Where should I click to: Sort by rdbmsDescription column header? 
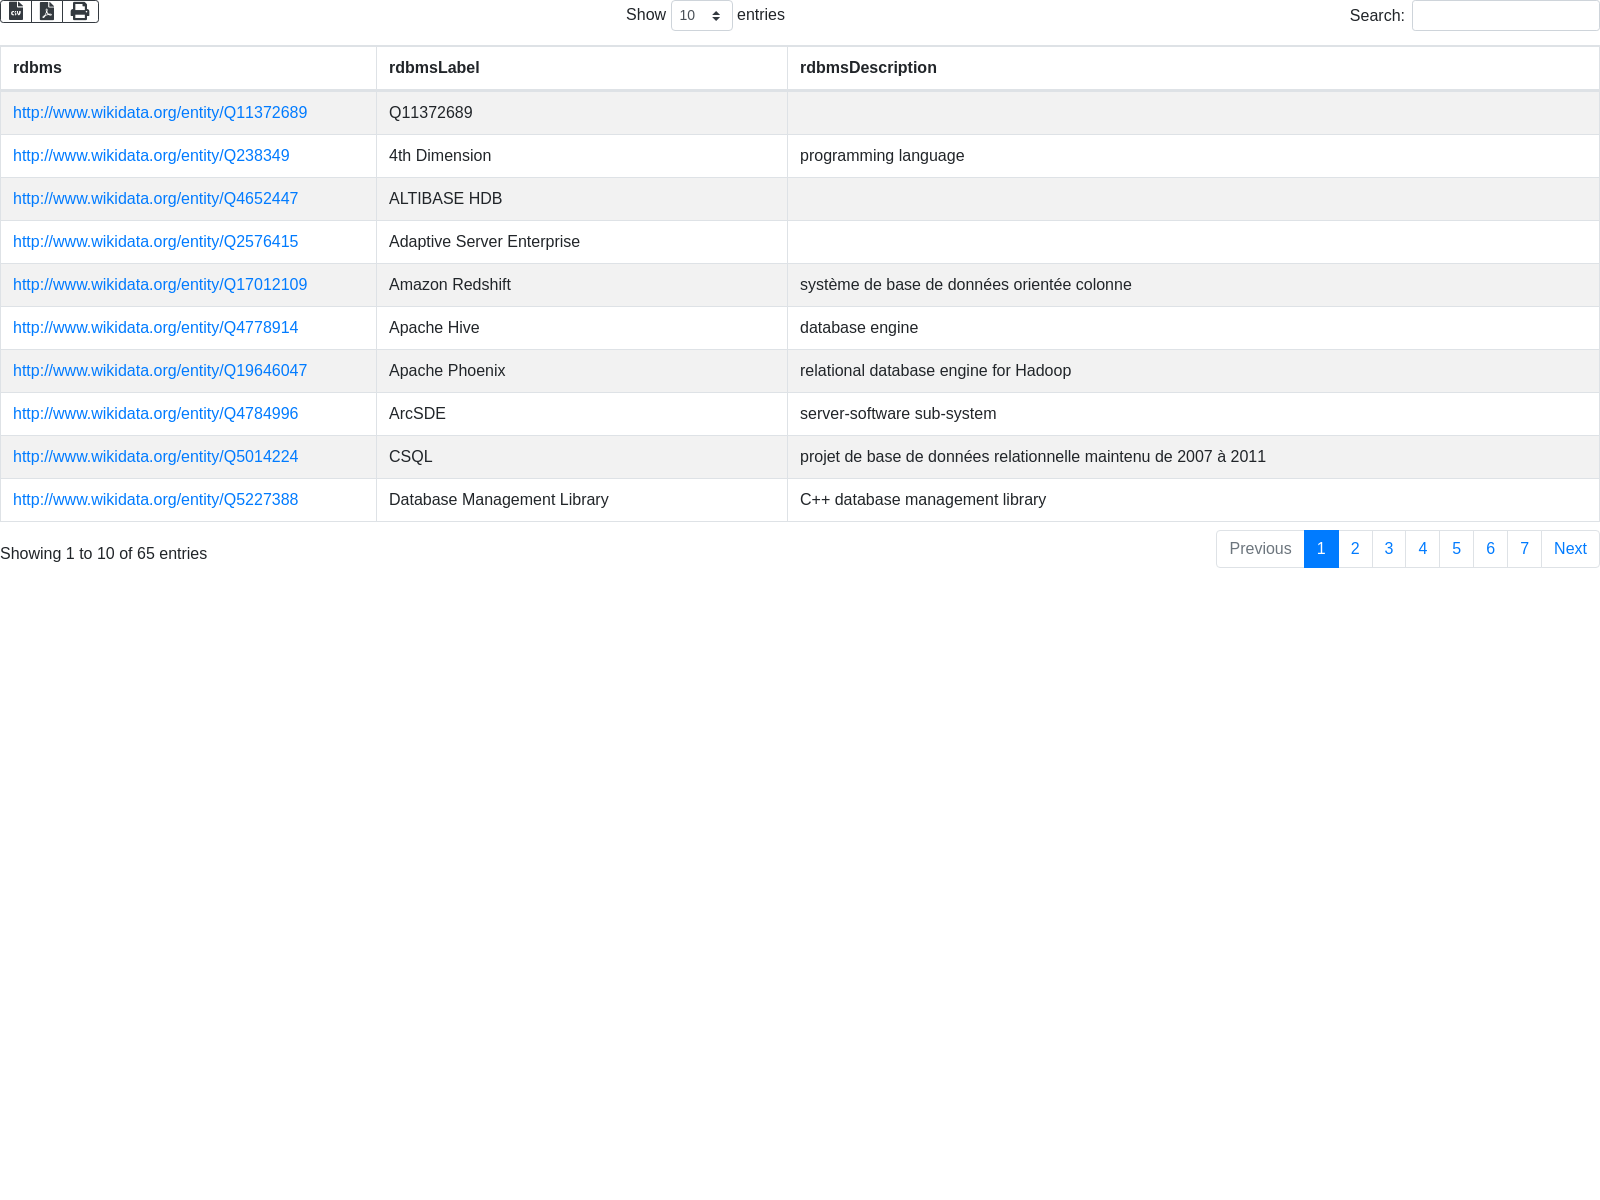tap(868, 68)
